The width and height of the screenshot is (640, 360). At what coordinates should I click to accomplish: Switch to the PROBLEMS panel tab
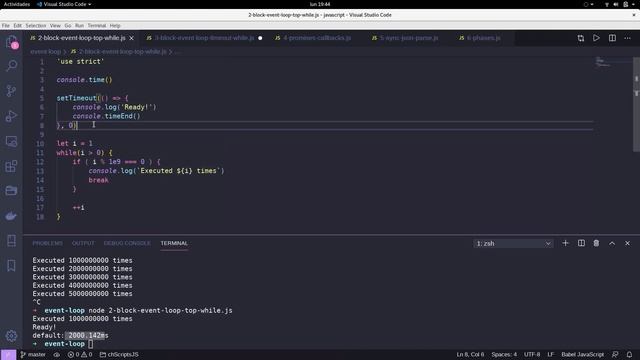pos(47,243)
